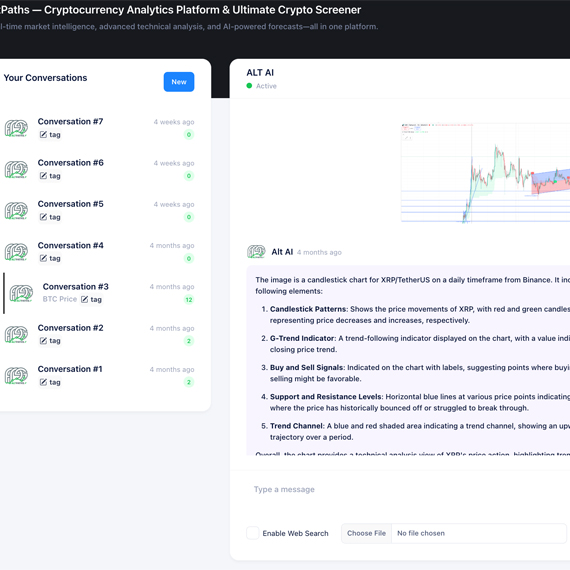This screenshot has height=570, width=570.
Task: Open Conversation #1 avatar icon
Action: (16, 376)
